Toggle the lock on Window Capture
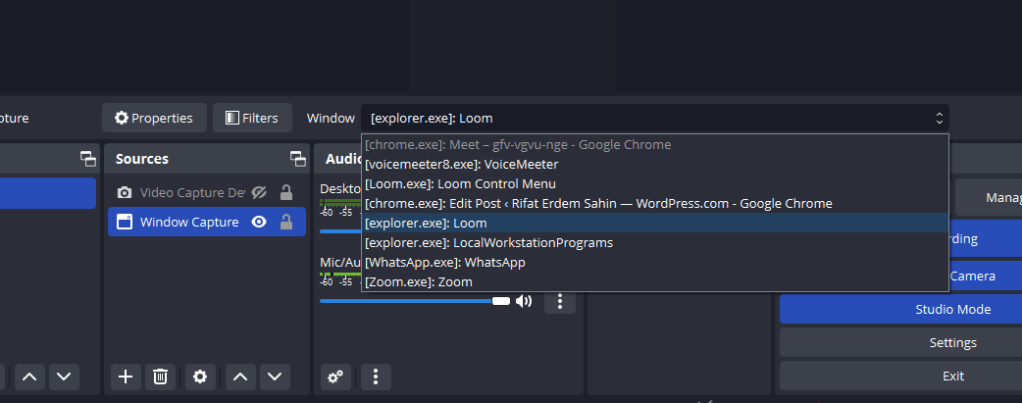Image resolution: width=1022 pixels, height=403 pixels. pos(285,222)
